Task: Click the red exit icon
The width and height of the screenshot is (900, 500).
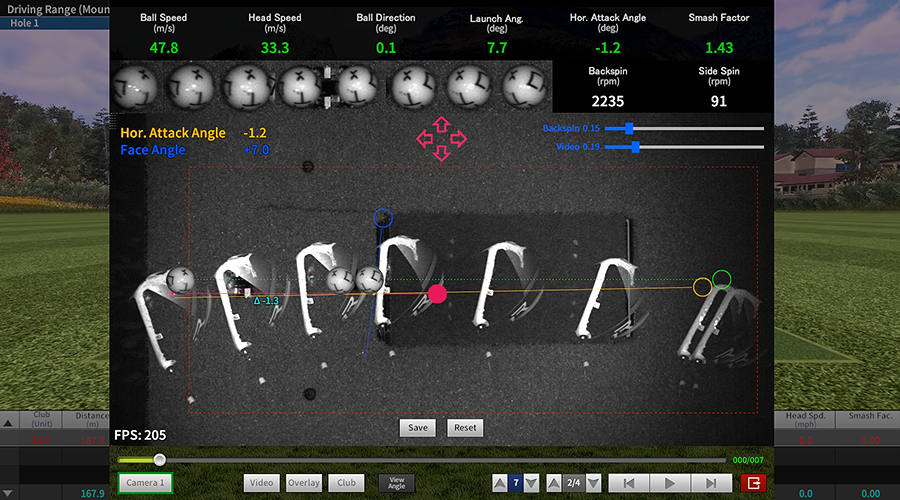Action: 753,483
